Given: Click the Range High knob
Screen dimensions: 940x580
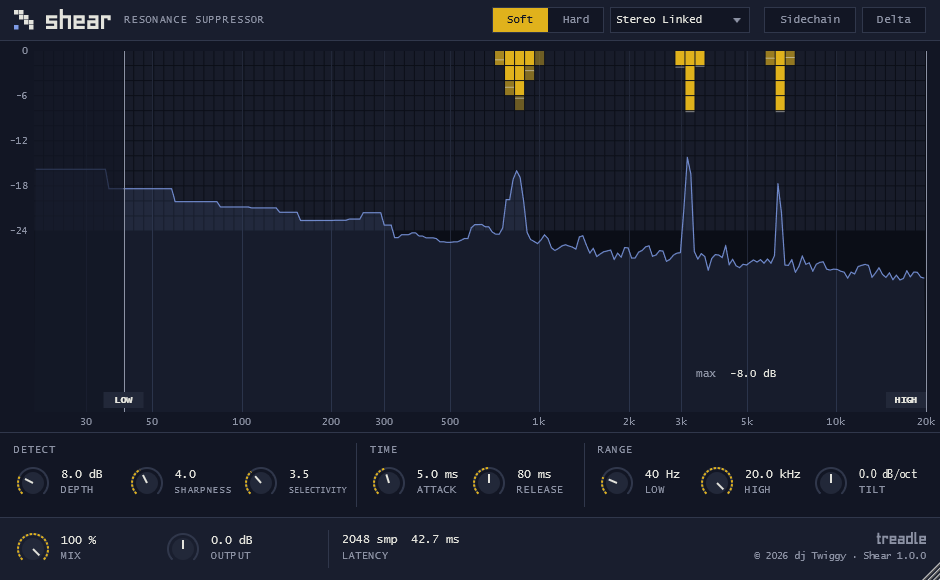Looking at the screenshot, I should click(717, 482).
